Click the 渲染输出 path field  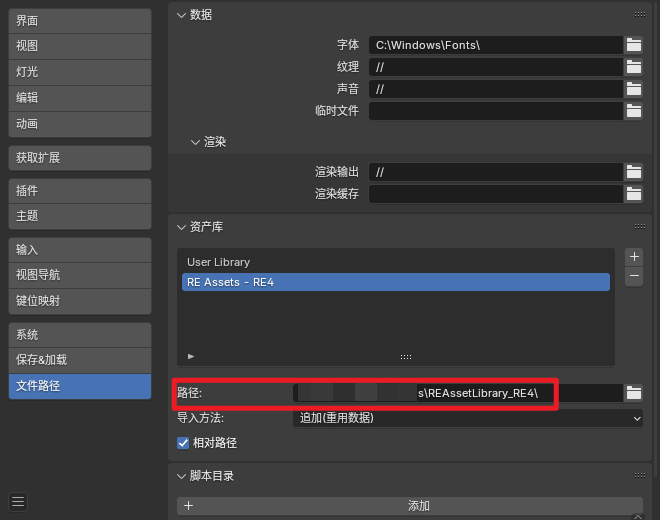point(496,172)
